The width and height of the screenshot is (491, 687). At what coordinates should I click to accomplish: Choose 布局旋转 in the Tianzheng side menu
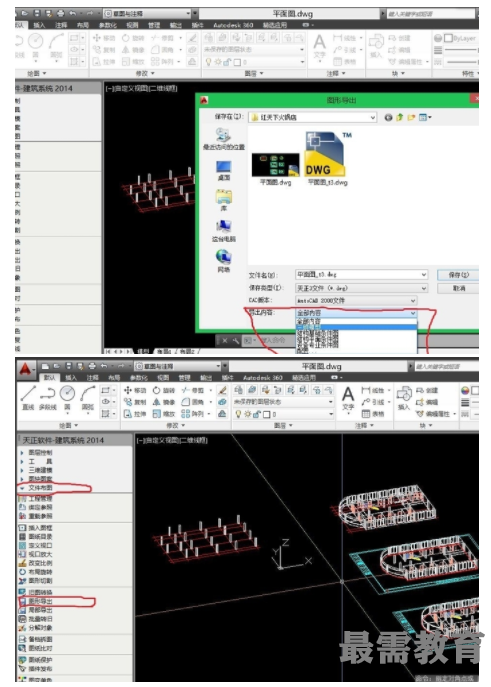36,572
